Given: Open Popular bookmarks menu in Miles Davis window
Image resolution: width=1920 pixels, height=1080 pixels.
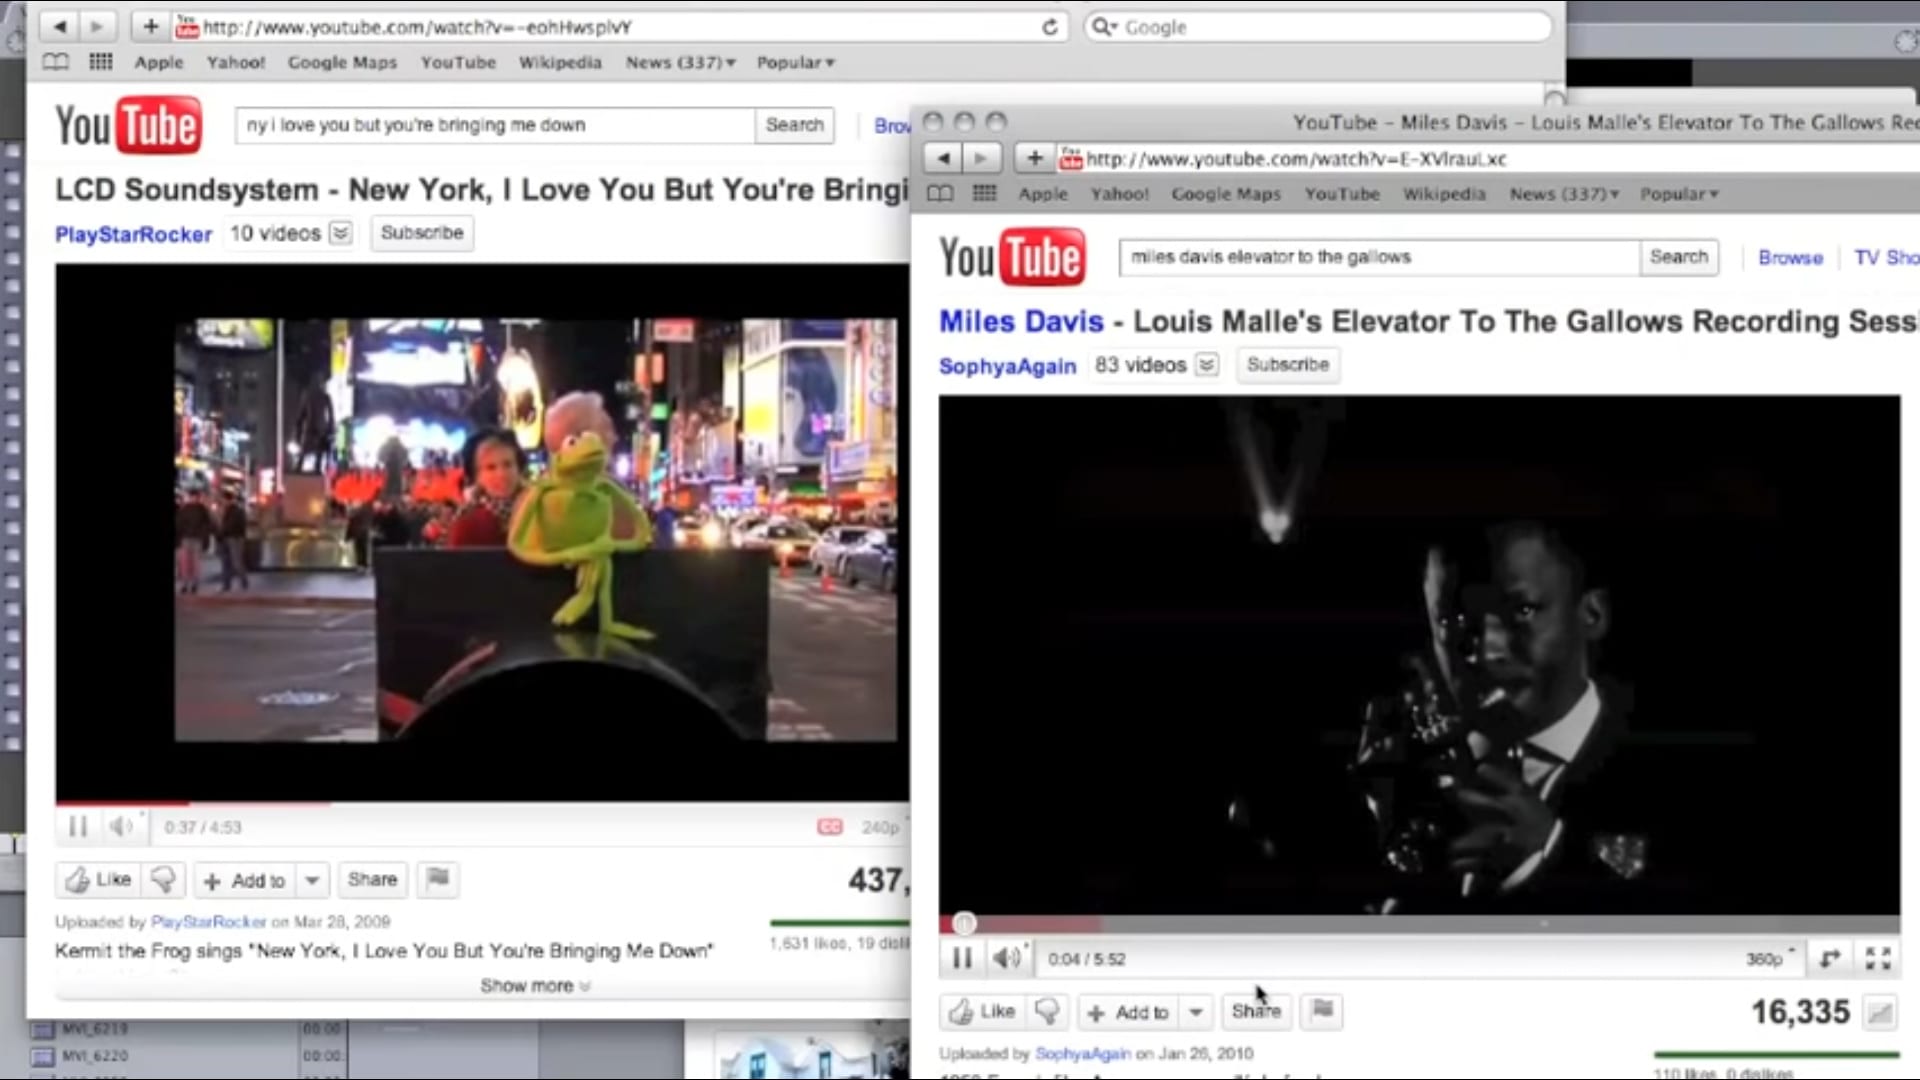Looking at the screenshot, I should click(1679, 194).
